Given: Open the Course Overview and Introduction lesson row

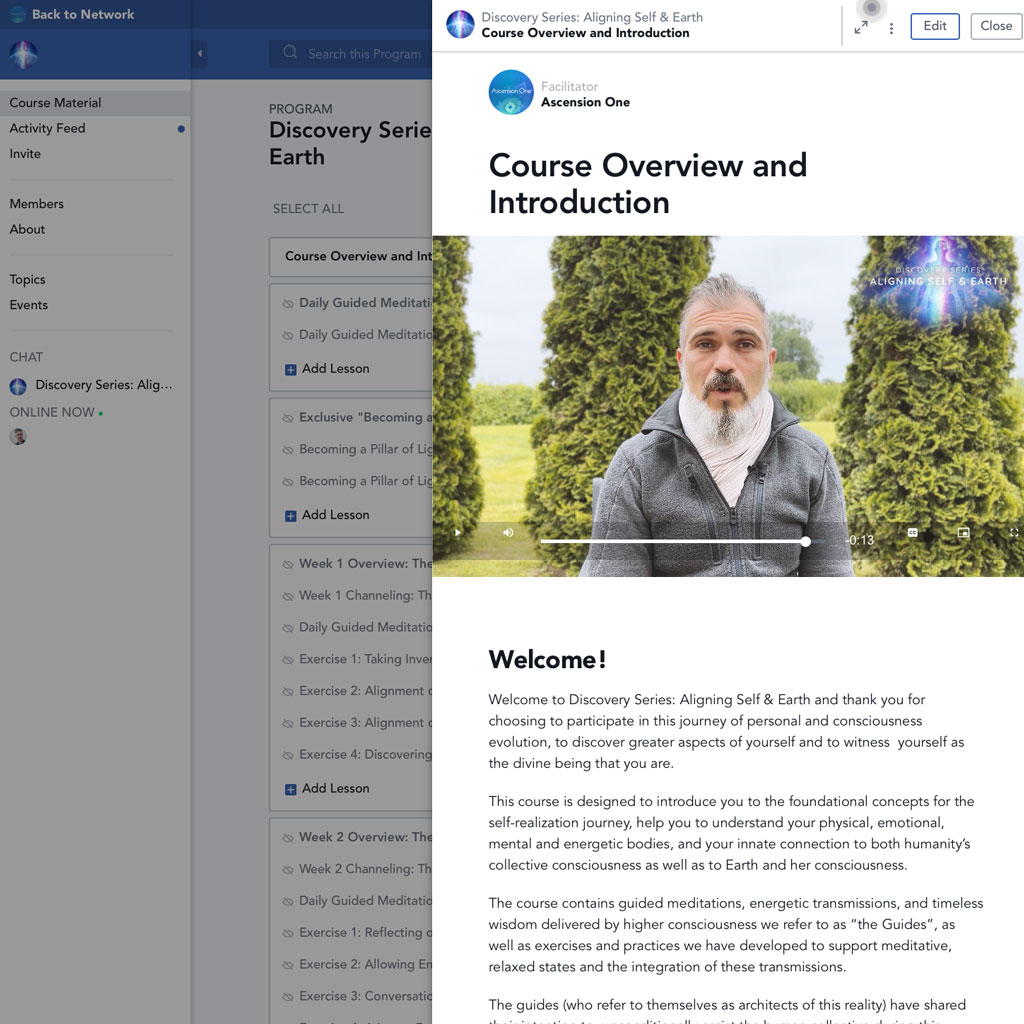Looking at the screenshot, I should (x=351, y=257).
